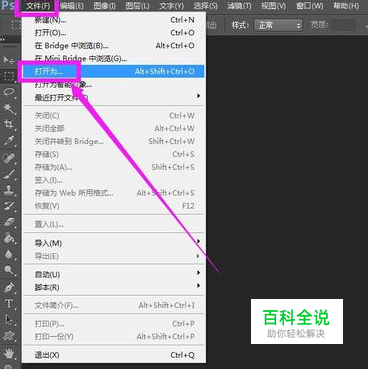Screen dimensions: 368x369
Task: Click 存储为 Web 所用格式... entry
Action: pos(113,193)
